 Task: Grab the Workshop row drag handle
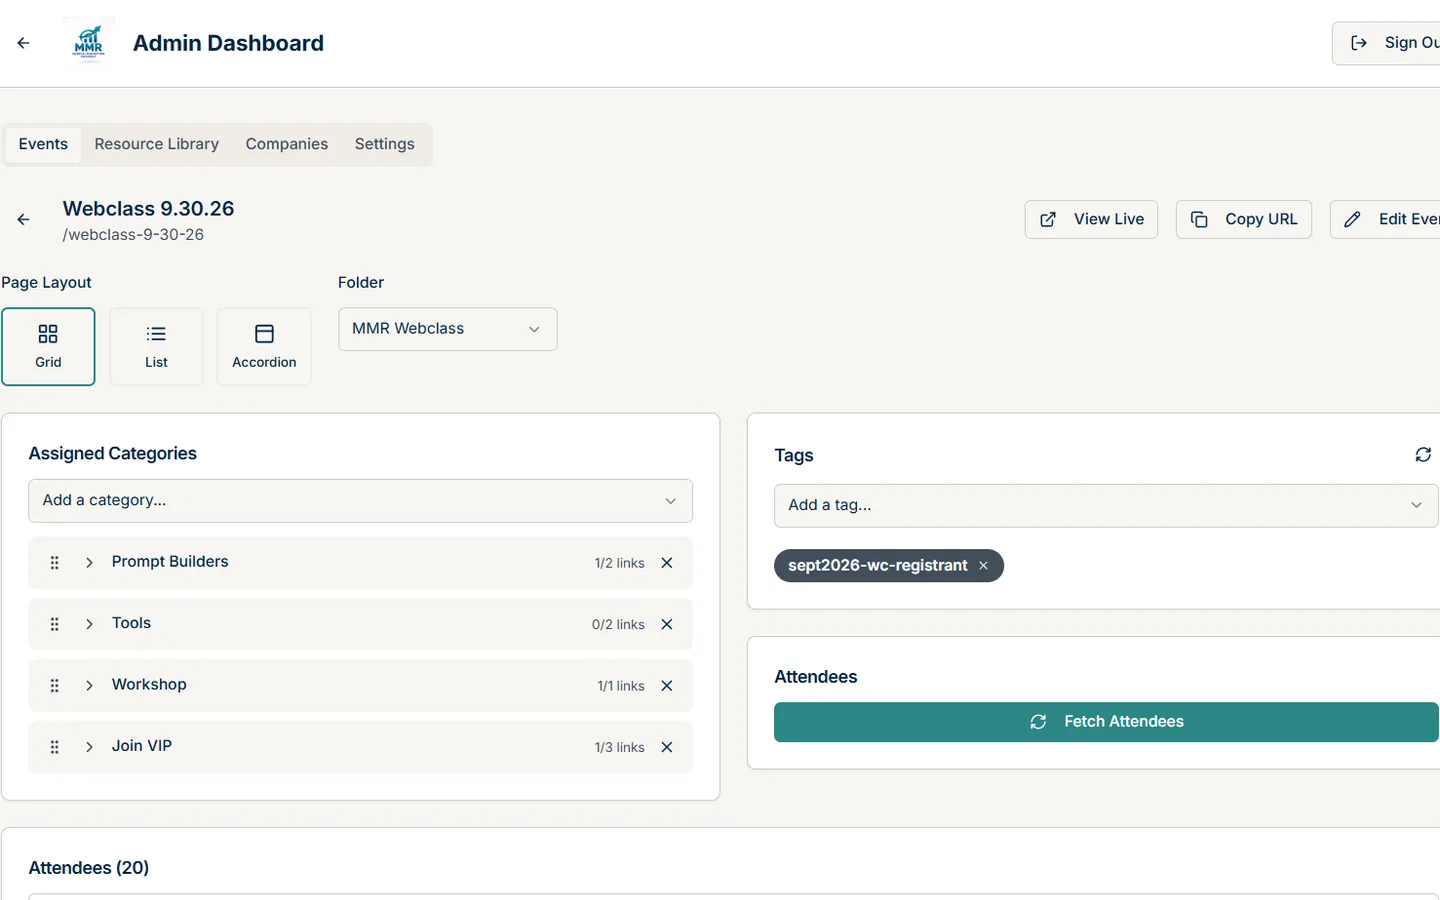pos(55,686)
